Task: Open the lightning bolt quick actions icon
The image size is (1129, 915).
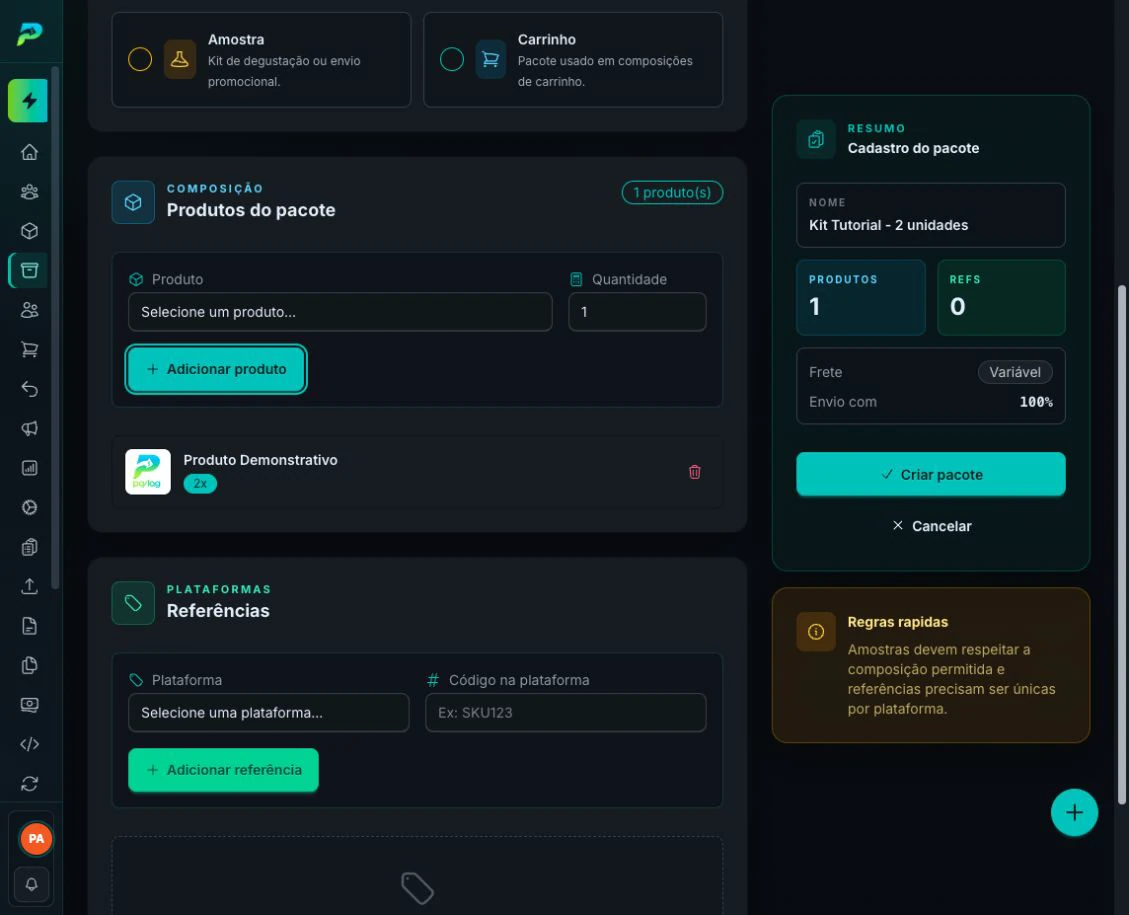Action: point(28,101)
